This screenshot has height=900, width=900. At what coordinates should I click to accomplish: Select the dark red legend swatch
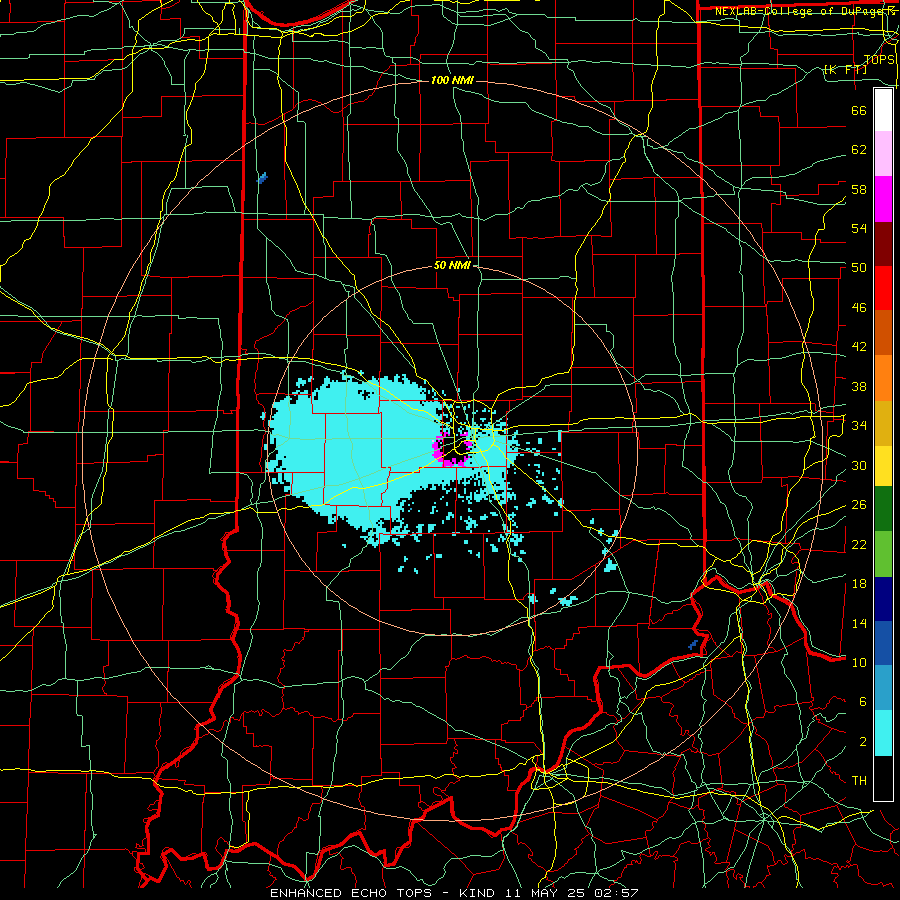click(883, 243)
